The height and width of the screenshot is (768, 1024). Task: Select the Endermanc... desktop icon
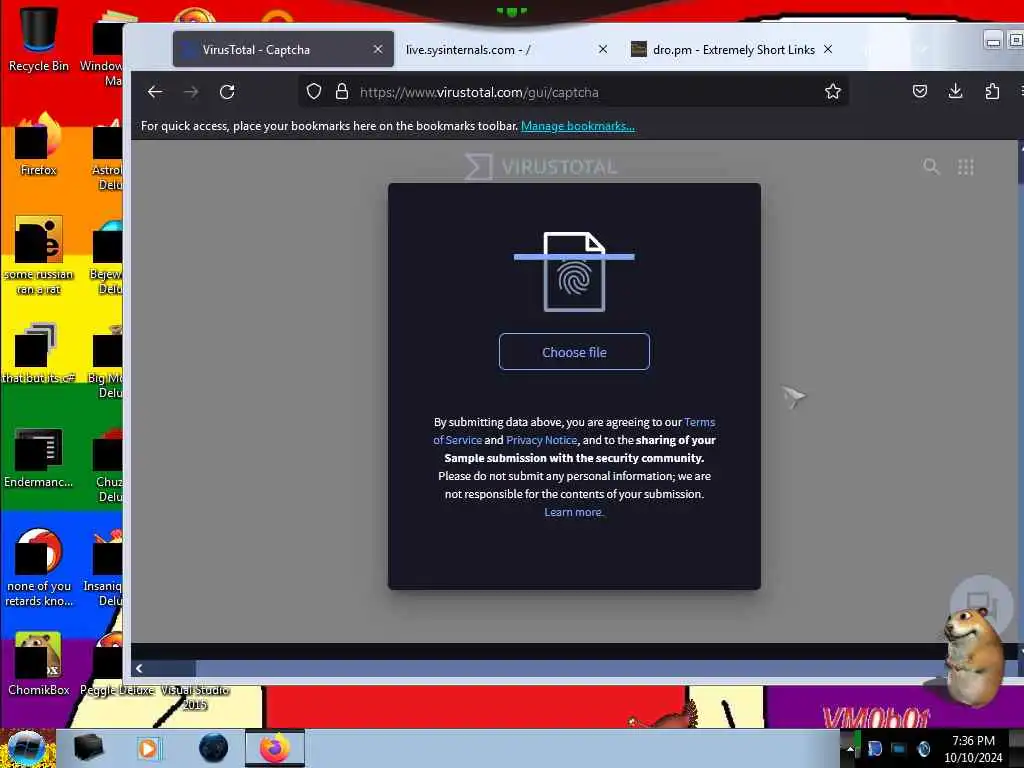coord(38,458)
